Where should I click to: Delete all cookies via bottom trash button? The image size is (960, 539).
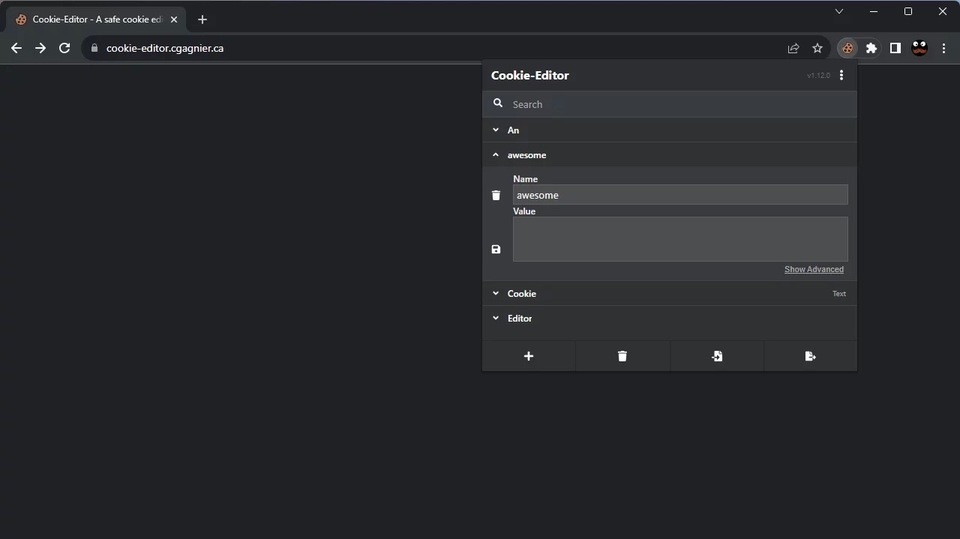[x=622, y=356]
